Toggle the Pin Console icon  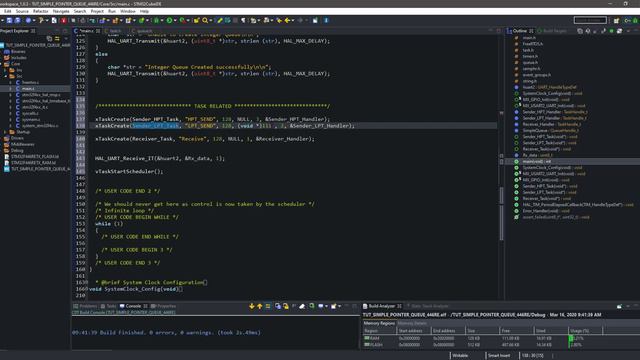click(312, 306)
